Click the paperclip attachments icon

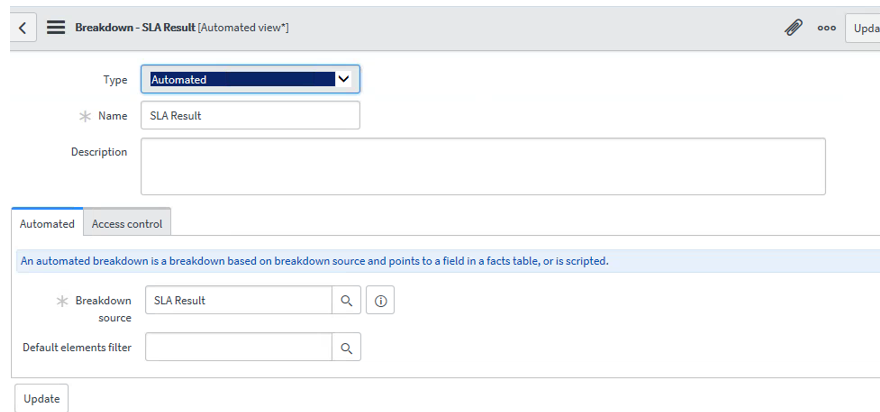pyautogui.click(x=793, y=28)
